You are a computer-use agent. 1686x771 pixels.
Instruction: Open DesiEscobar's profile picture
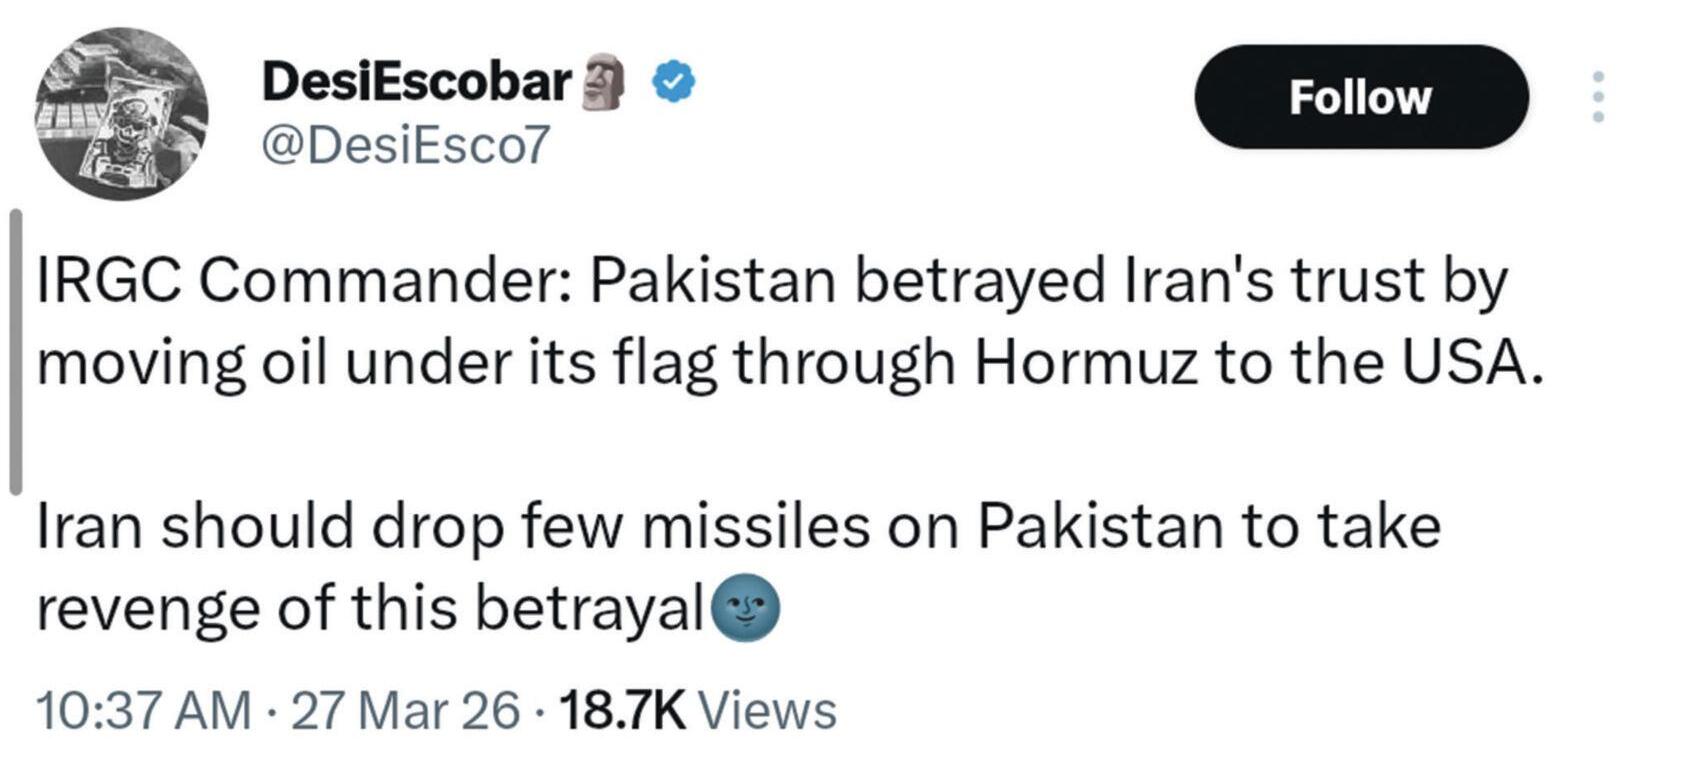(122, 114)
